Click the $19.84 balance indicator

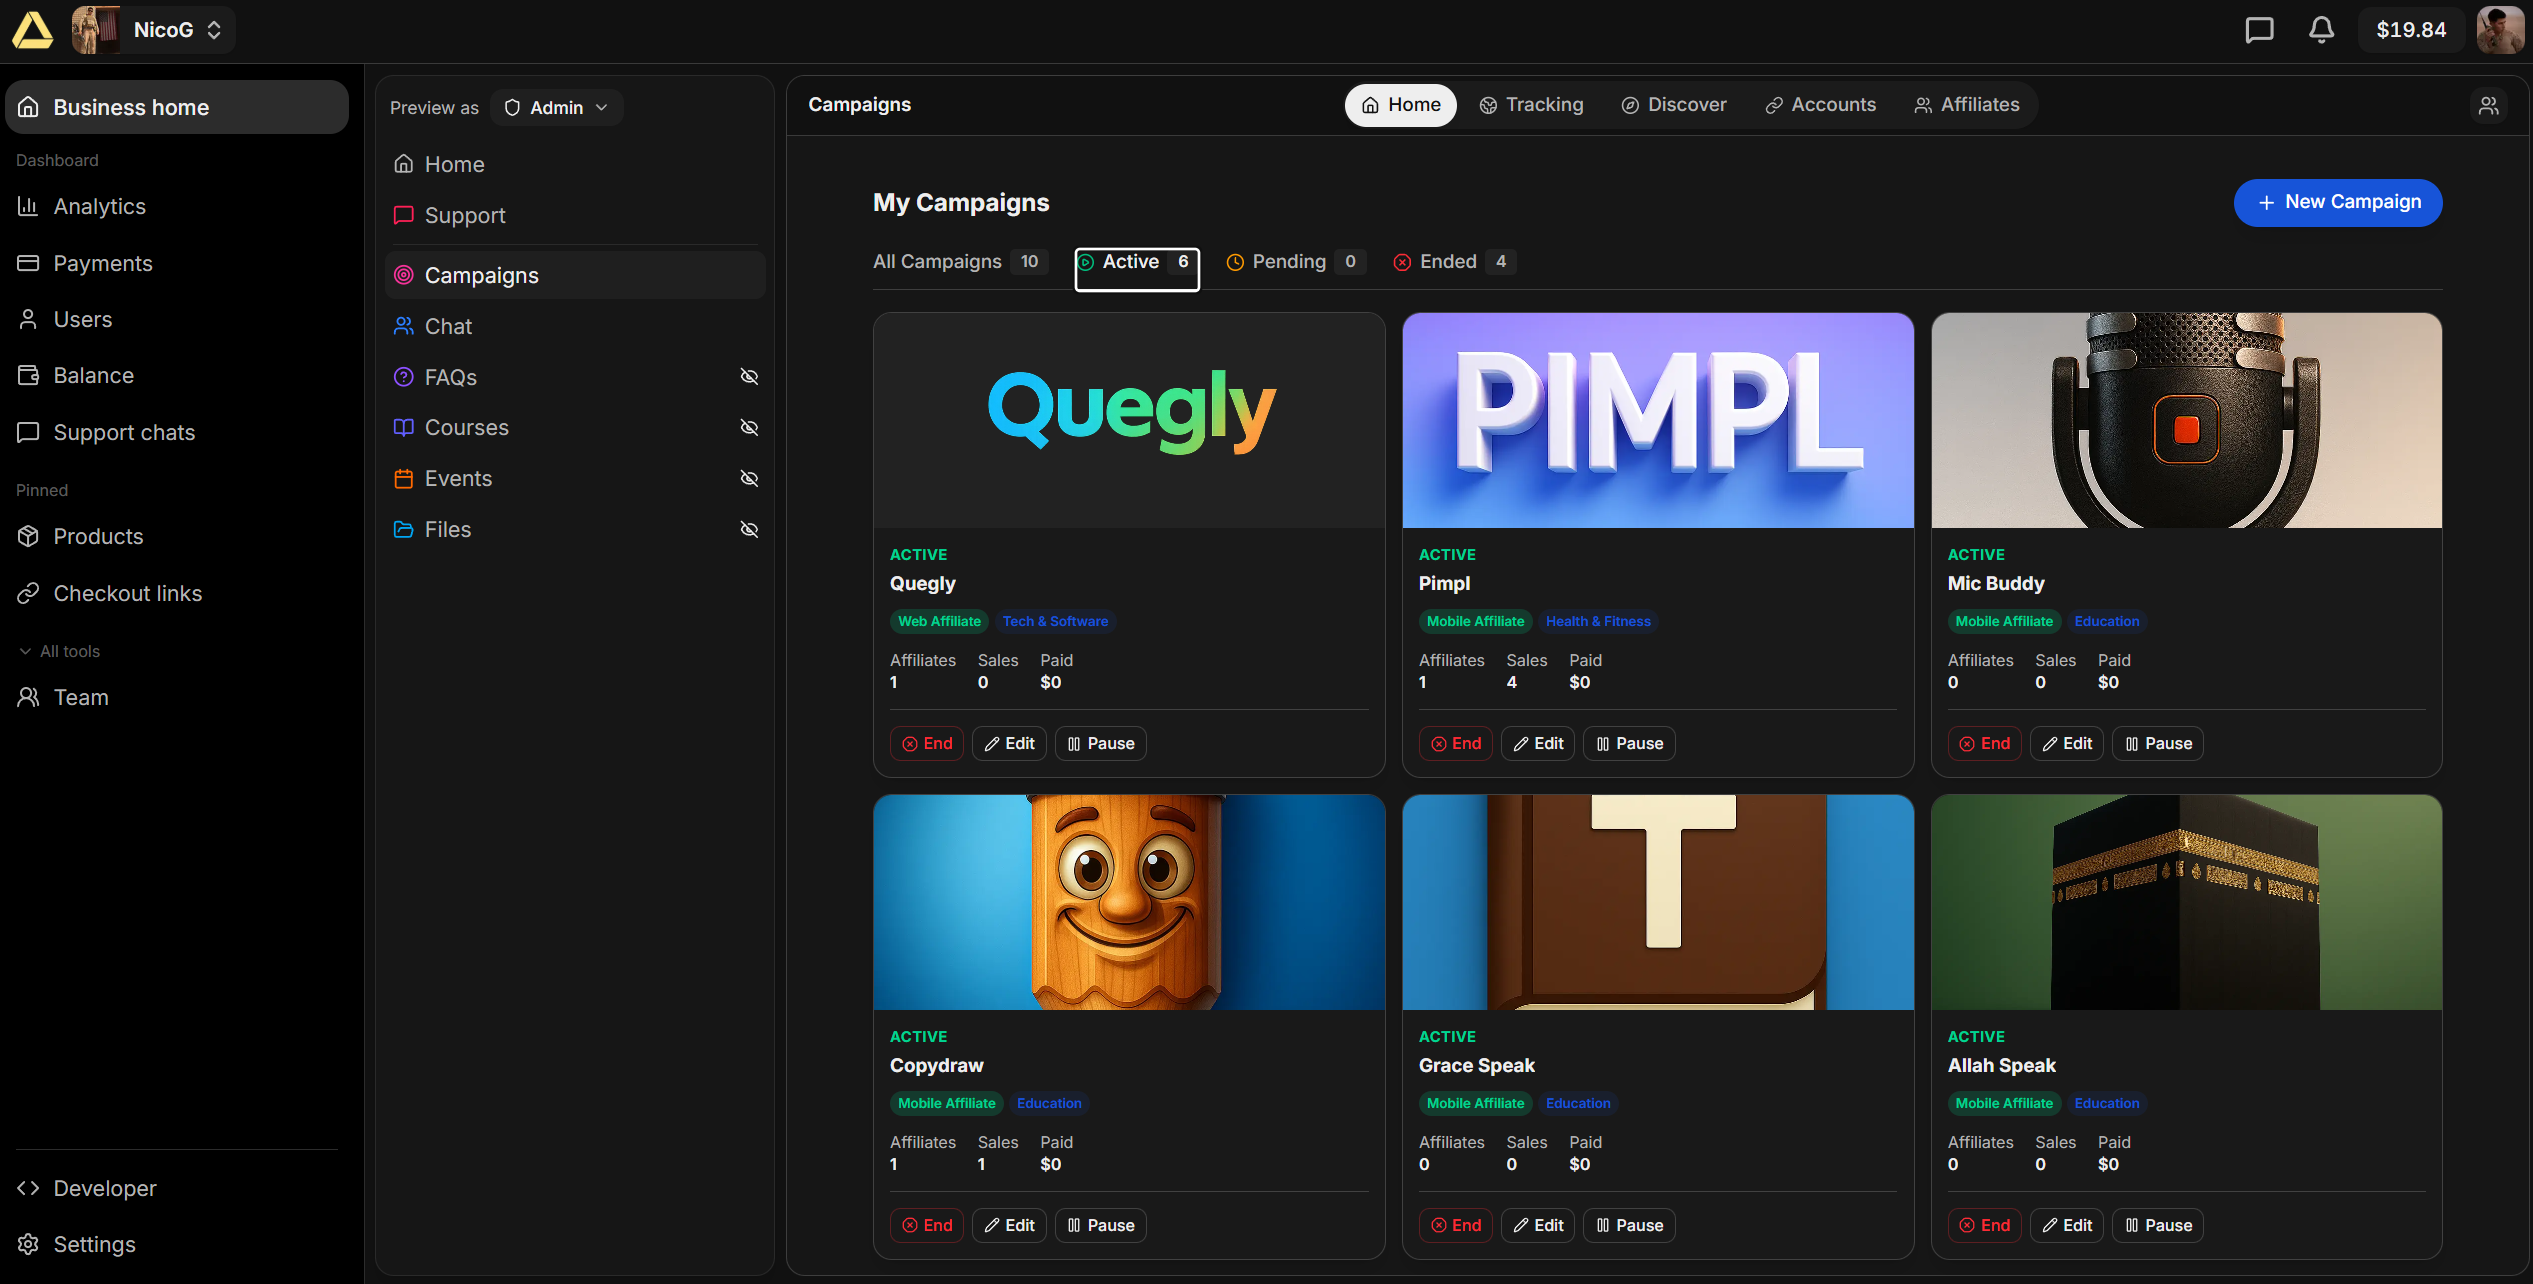pos(2410,30)
